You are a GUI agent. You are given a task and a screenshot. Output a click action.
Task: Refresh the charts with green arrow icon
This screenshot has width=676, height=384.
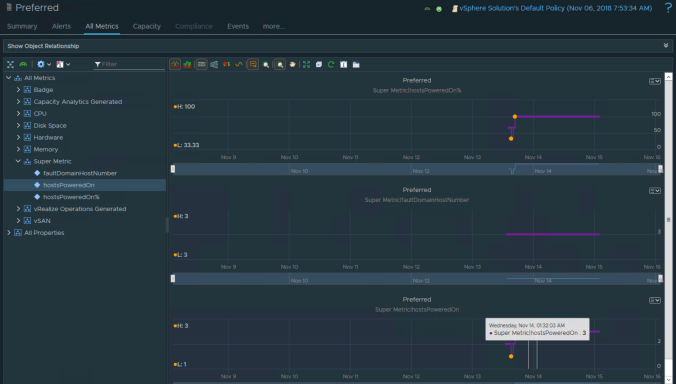point(331,65)
